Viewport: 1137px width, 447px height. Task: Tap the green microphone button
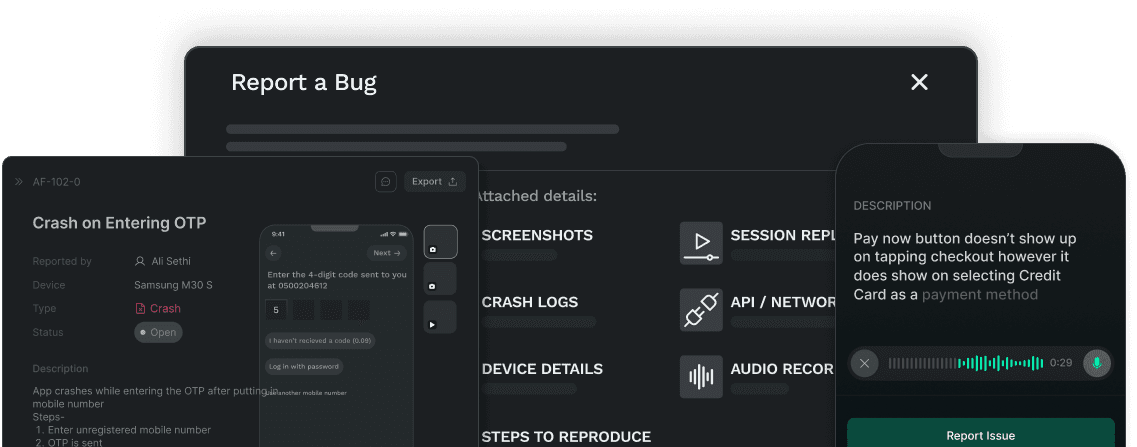tap(1096, 363)
